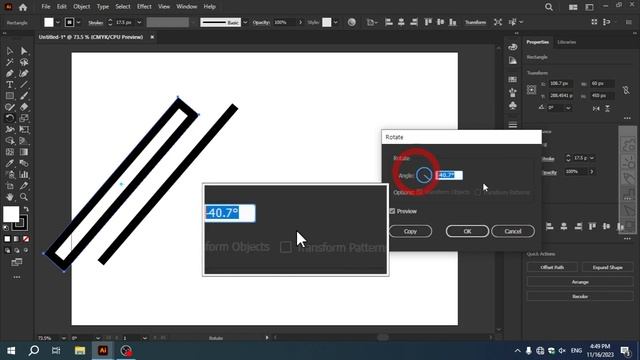The height and width of the screenshot is (360, 640).
Task: Set fill to None in toolbar
Action: (26, 239)
